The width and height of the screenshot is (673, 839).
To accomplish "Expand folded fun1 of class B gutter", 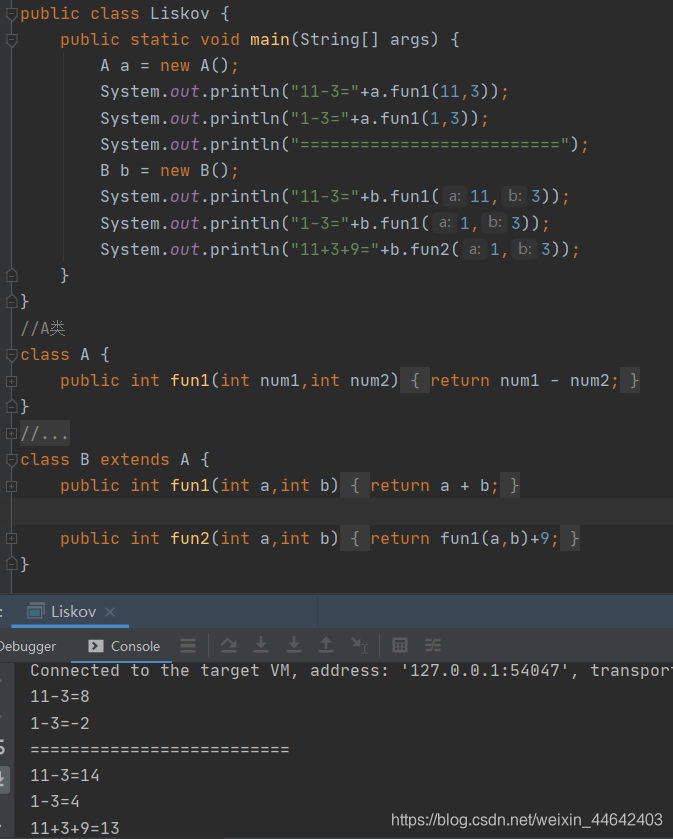I will pyautogui.click(x=11, y=486).
